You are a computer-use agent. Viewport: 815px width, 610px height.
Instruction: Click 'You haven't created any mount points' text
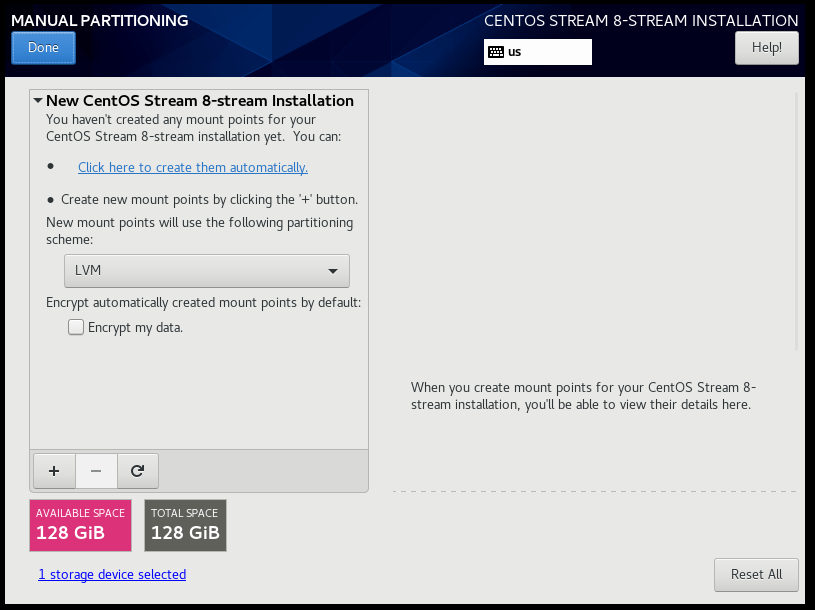pos(193,128)
